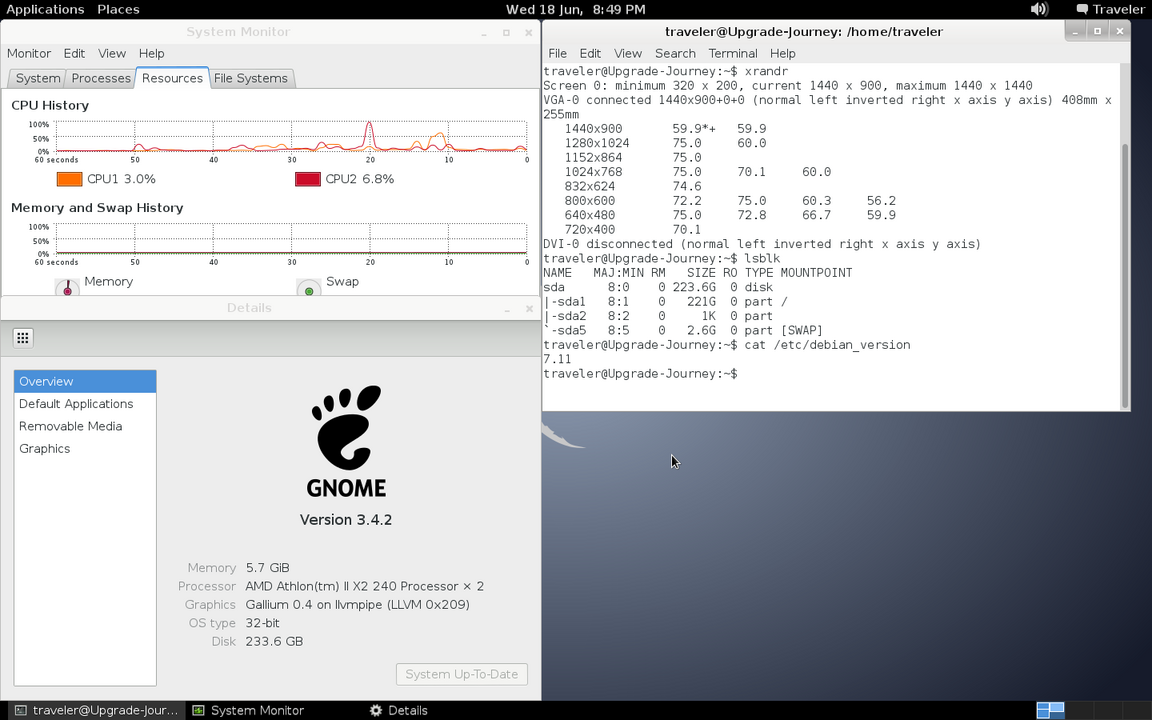The image size is (1152, 720).
Task: Select the Resources tab
Action: coord(173,78)
